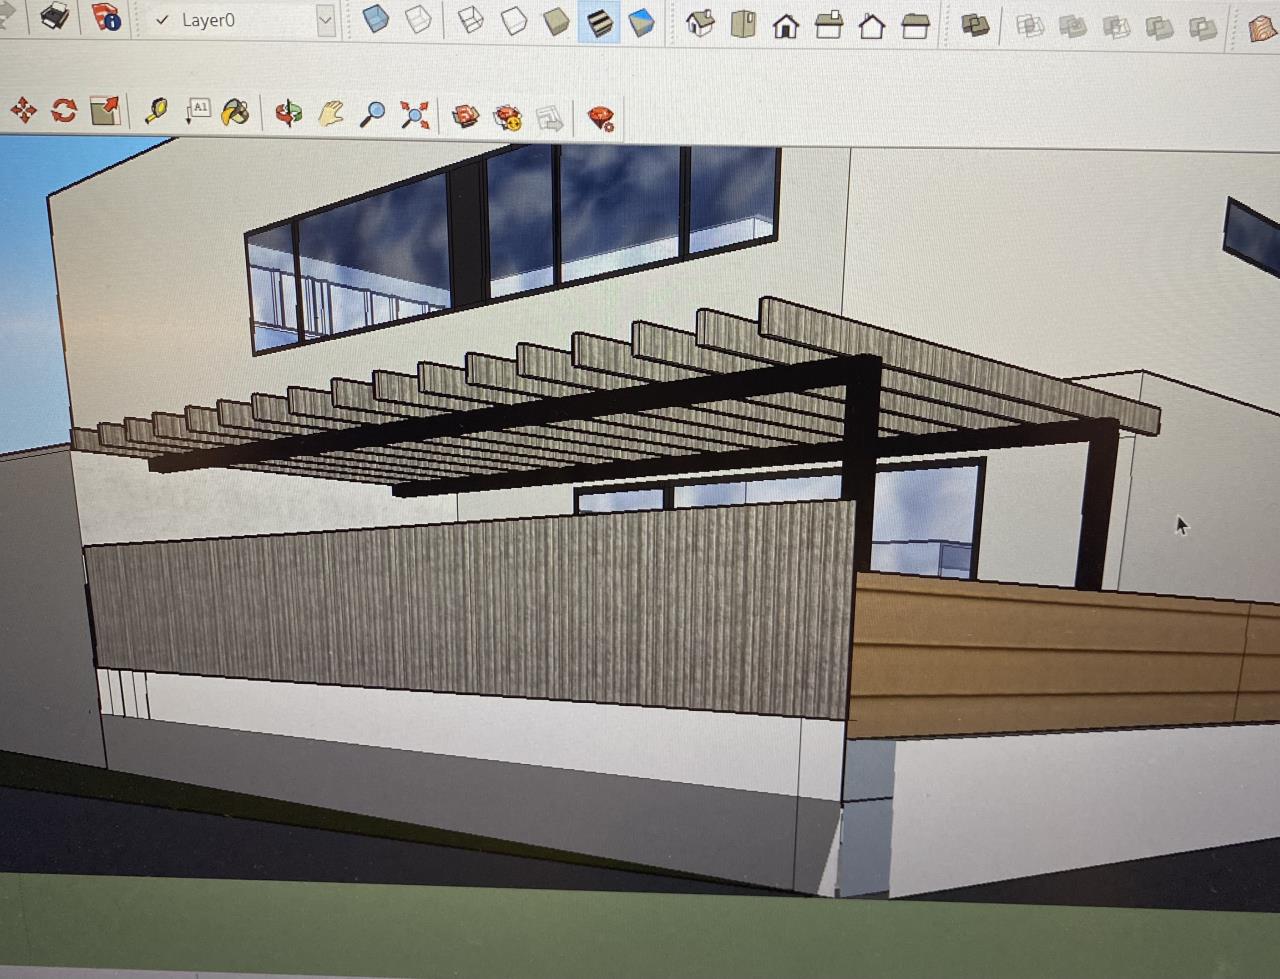Switch to Hidden Line face style
This screenshot has width=1280, height=979.
pyautogui.click(x=513, y=21)
